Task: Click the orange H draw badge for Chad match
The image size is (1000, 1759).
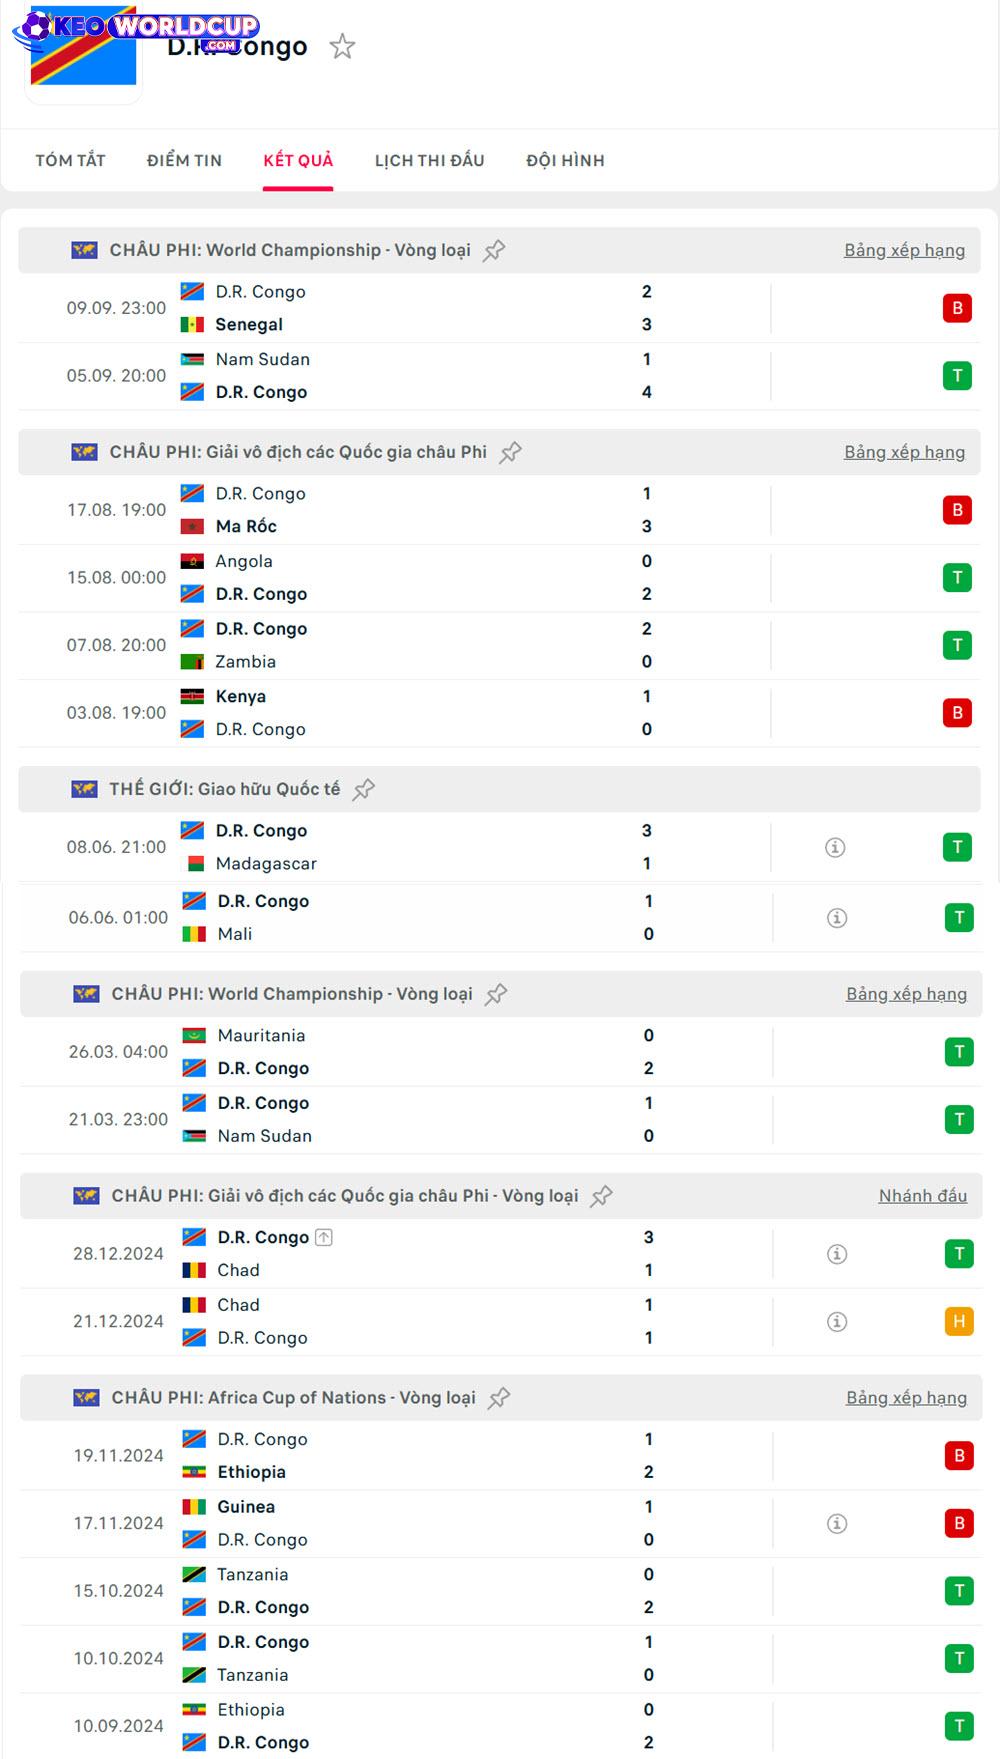Action: pos(959,1322)
